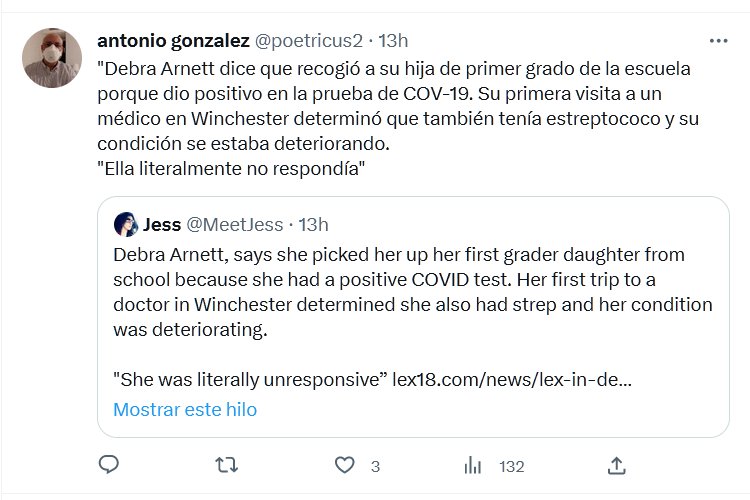Click the likes count of 3
750x500 pixels.
pos(375,466)
